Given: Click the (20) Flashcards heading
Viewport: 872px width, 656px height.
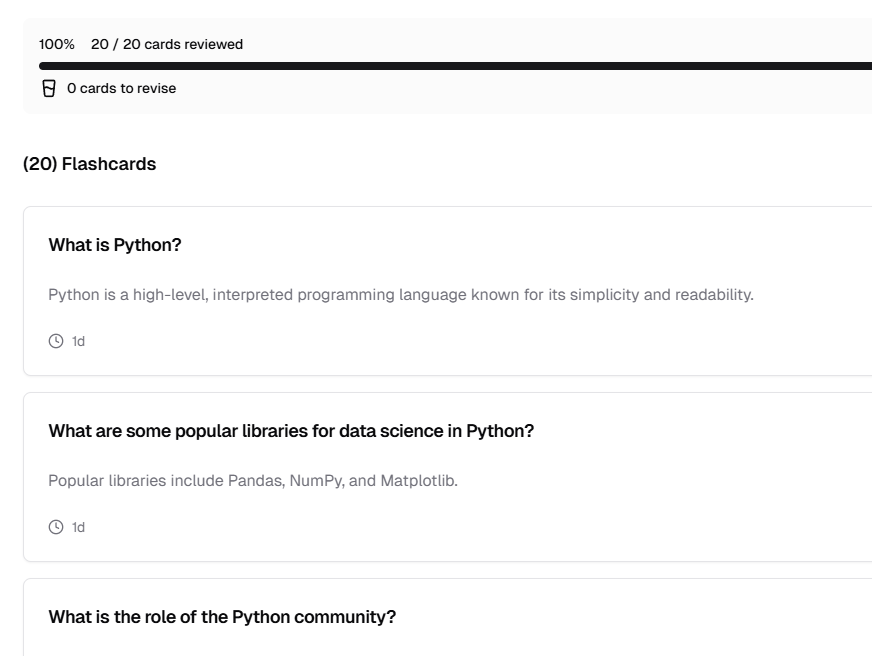Looking at the screenshot, I should 89,164.
